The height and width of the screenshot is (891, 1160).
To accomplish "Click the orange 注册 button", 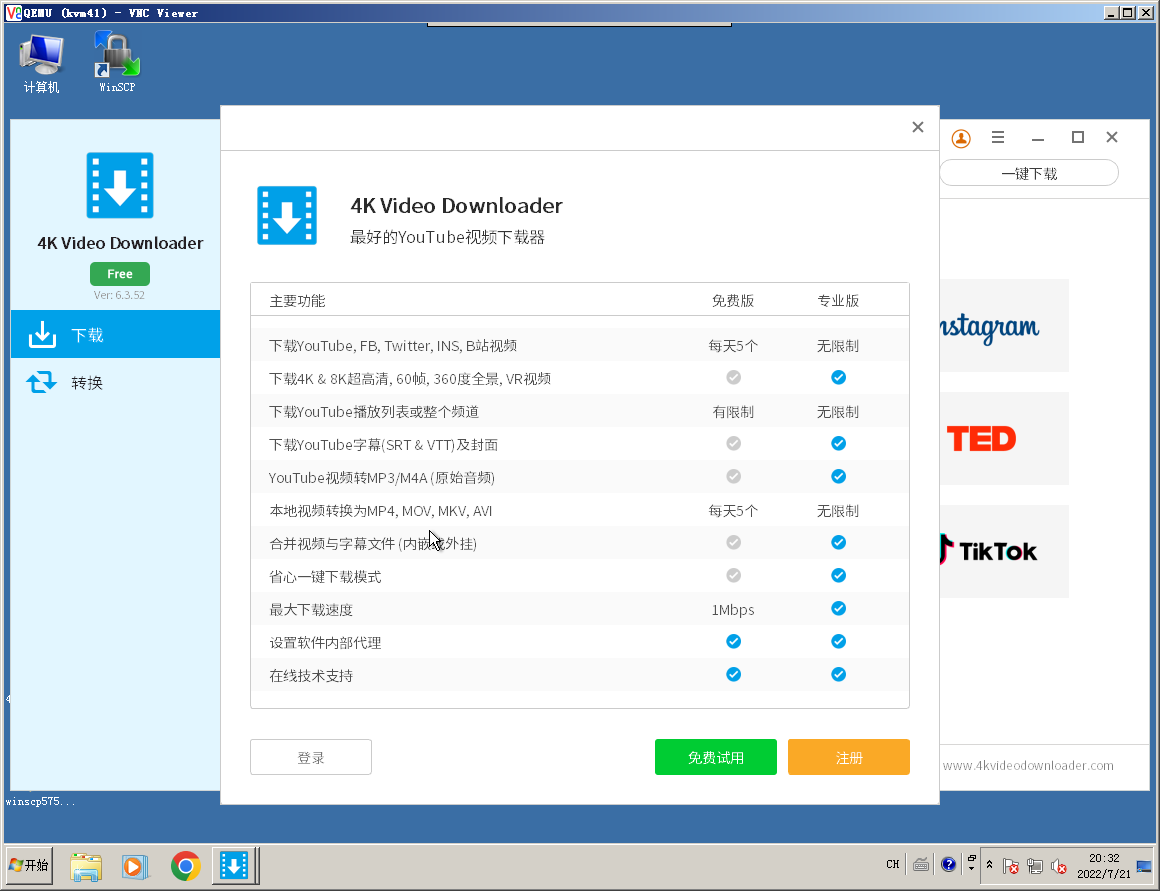I will pyautogui.click(x=849, y=757).
